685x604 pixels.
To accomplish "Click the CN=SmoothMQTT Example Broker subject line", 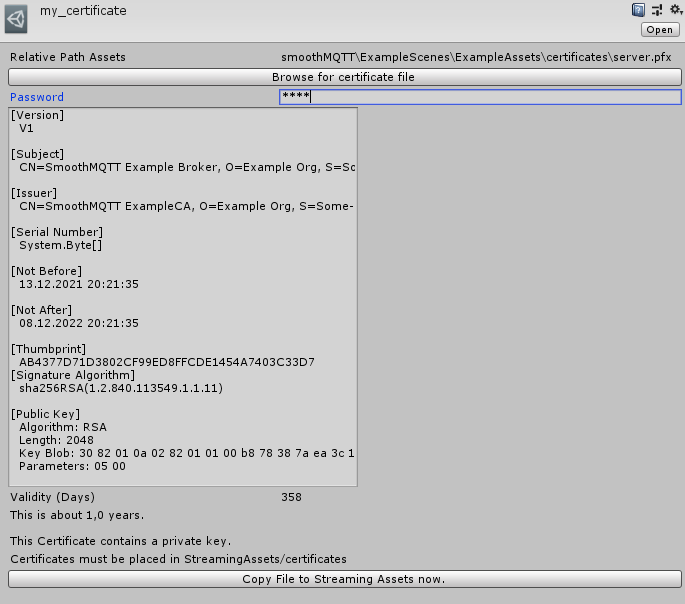I will [x=187, y=167].
